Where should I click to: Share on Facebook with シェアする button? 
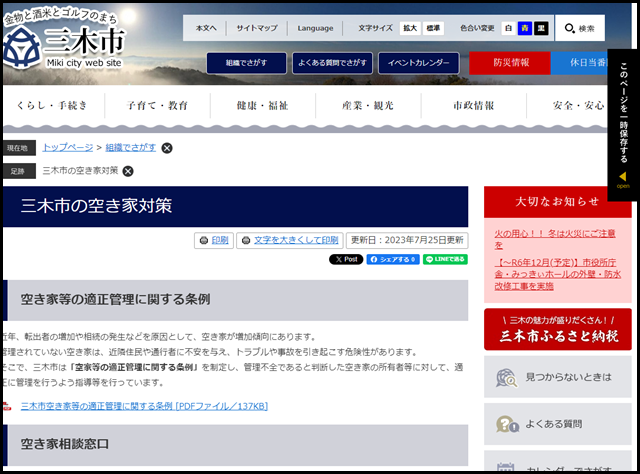tap(393, 259)
